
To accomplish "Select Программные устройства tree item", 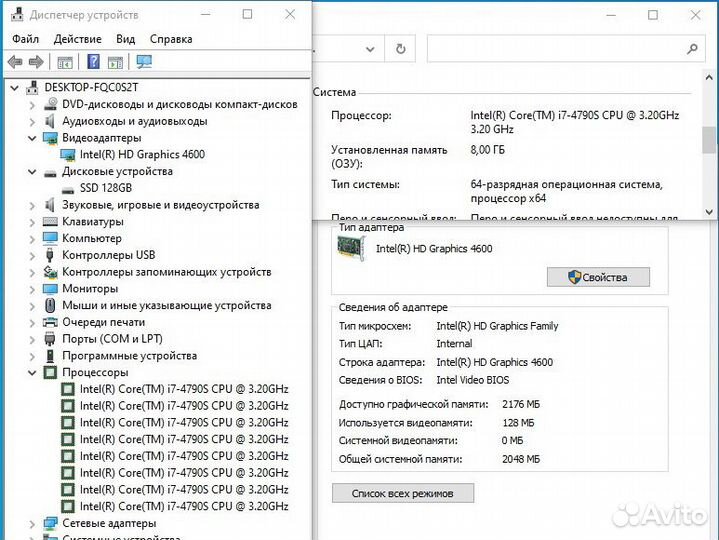I will pos(129,356).
